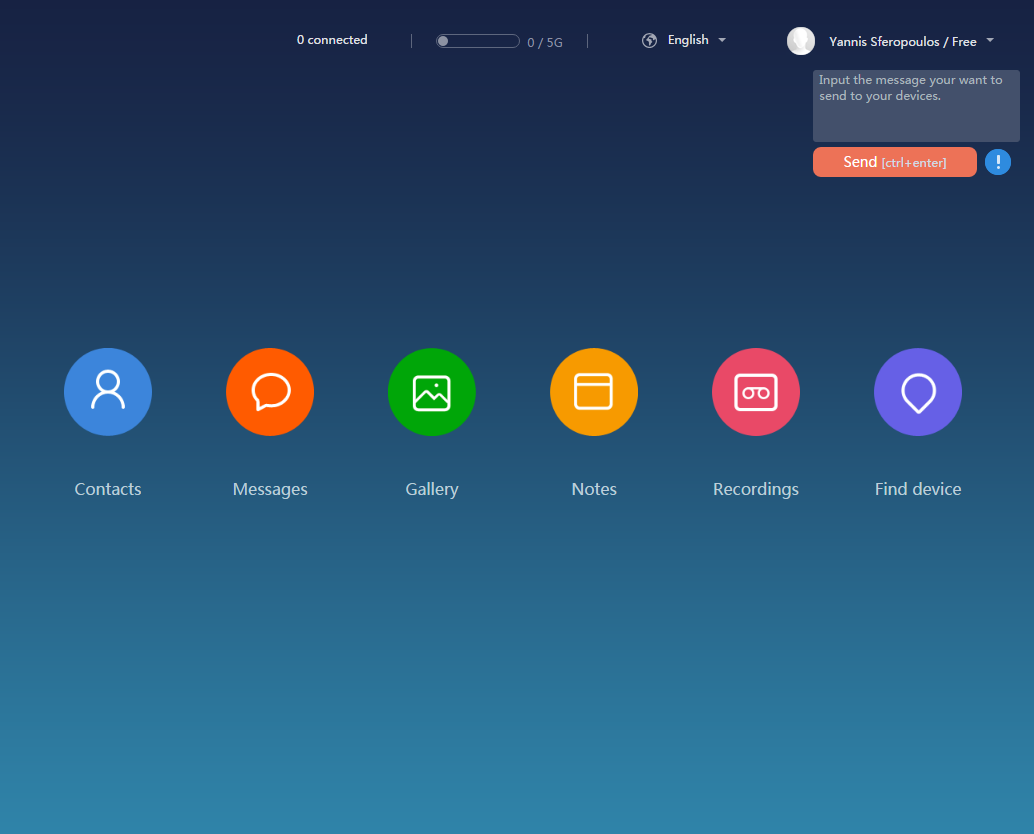The image size is (1034, 834).
Task: Click the 0 / 5G storage text
Action: [x=545, y=42]
